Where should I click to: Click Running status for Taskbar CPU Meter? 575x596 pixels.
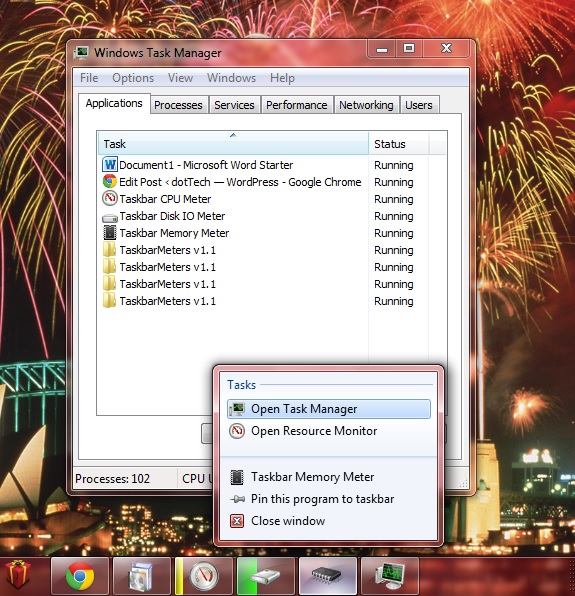394,199
